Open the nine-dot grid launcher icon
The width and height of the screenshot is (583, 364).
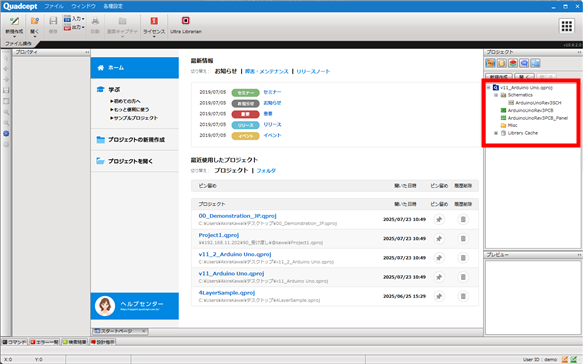567,26
